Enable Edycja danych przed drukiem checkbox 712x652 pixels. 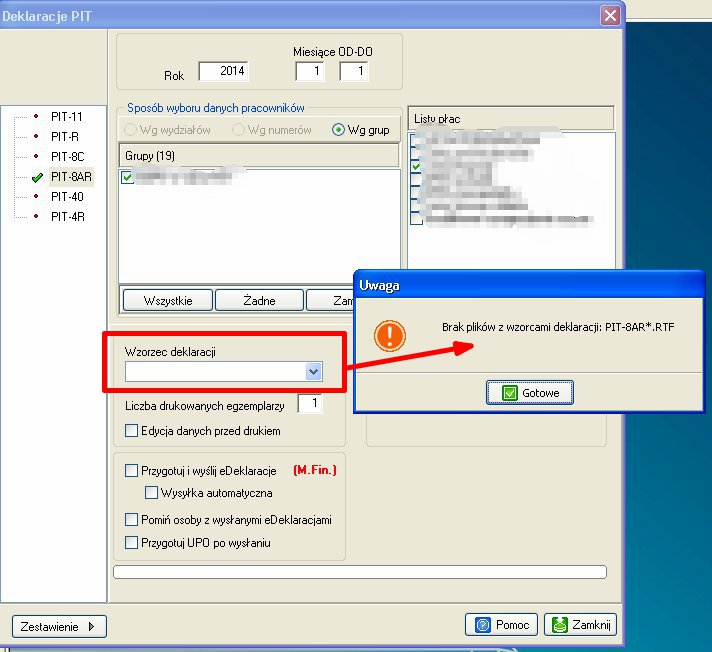(x=132, y=431)
